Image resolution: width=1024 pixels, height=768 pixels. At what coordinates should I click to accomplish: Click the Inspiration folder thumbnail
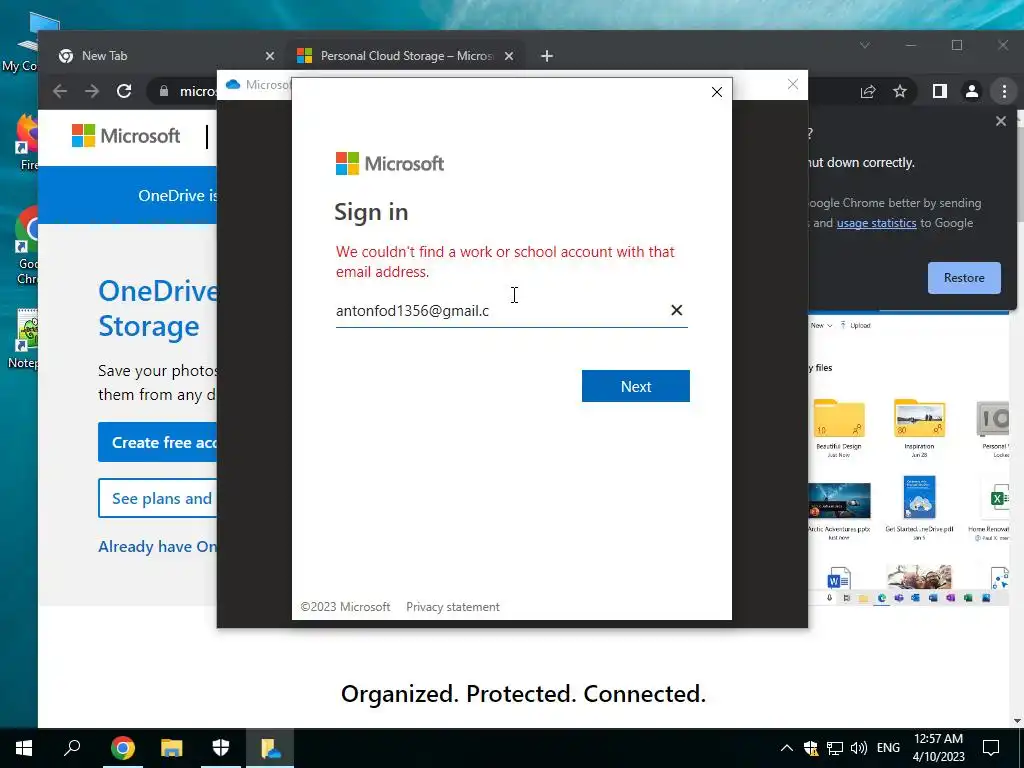point(919,418)
